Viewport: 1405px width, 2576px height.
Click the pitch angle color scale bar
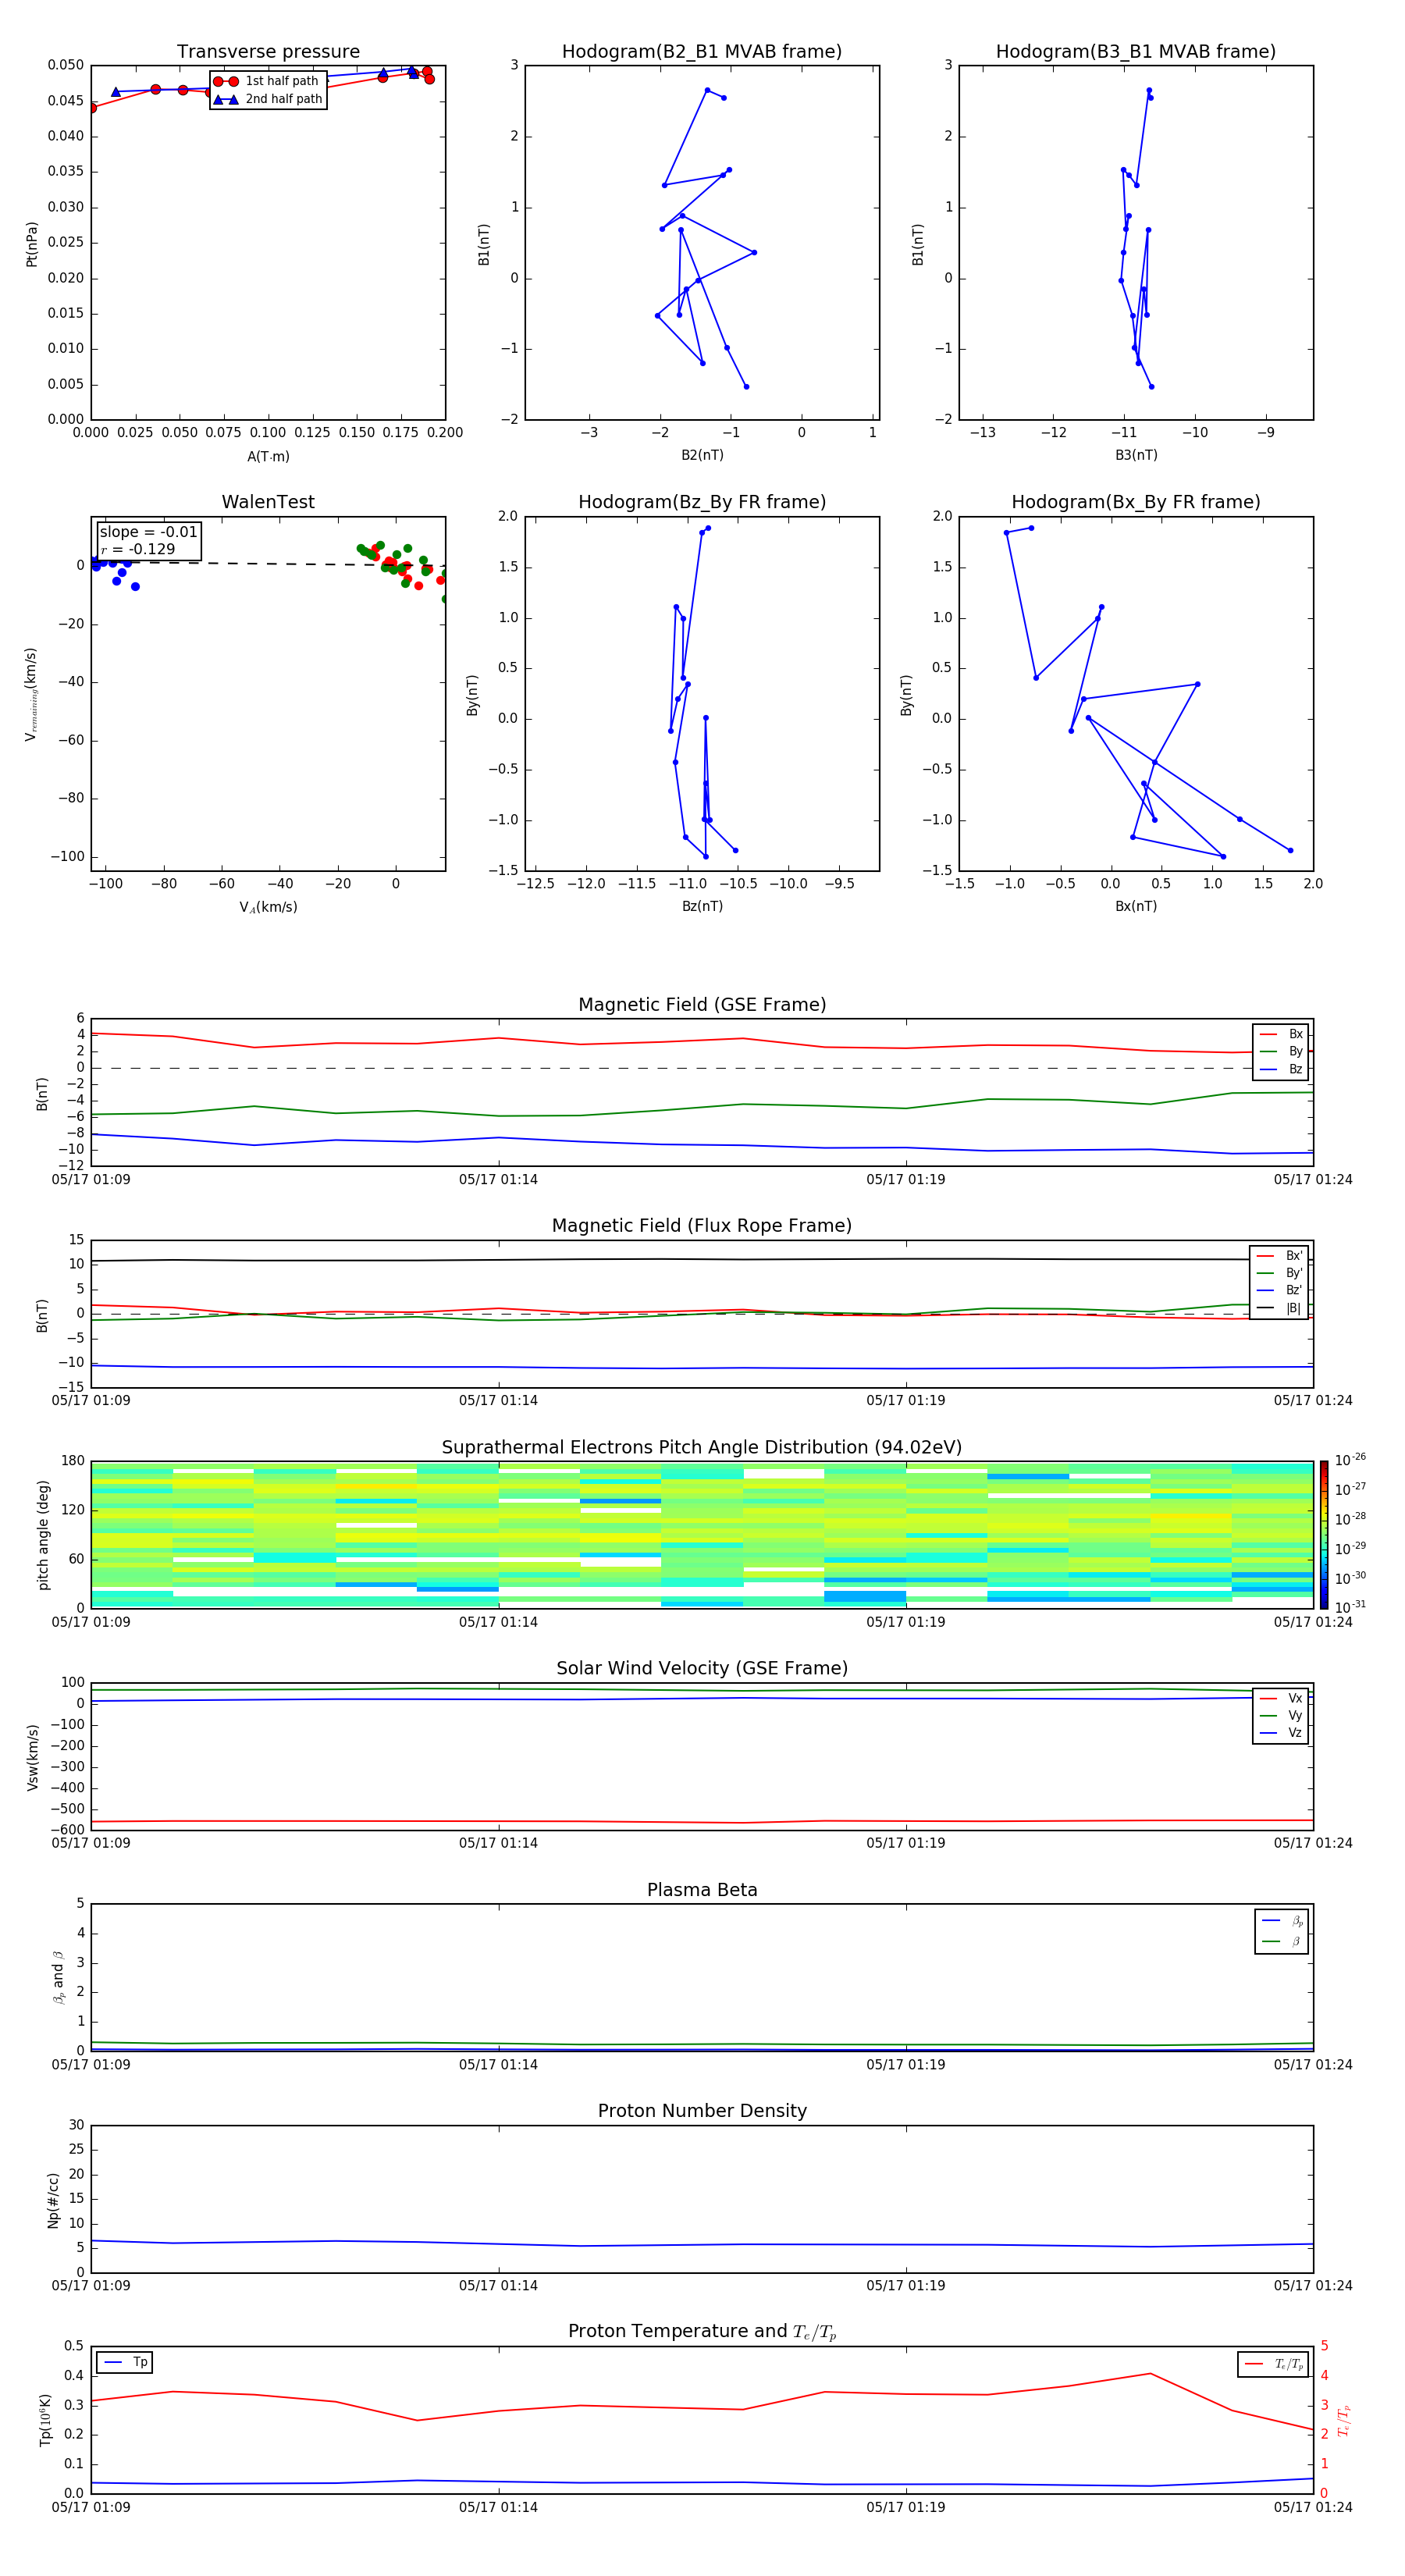click(1324, 1535)
